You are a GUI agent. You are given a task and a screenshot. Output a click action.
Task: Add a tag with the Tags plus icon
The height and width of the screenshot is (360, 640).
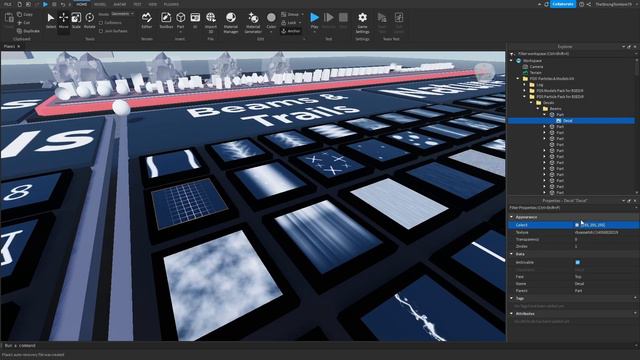[635, 298]
